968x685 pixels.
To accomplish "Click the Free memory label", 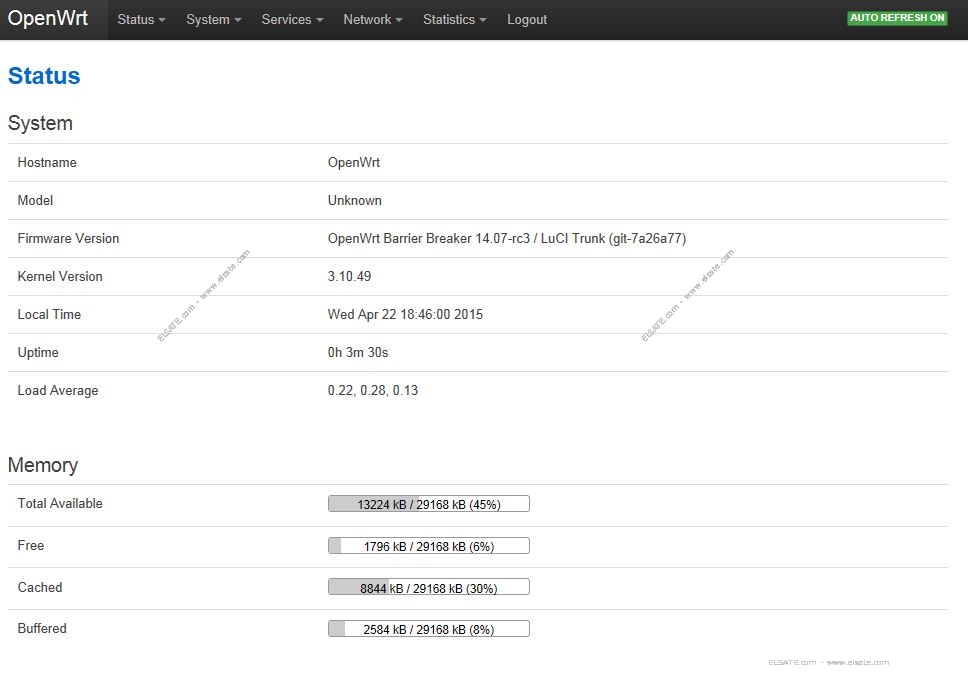I will click(x=31, y=546).
